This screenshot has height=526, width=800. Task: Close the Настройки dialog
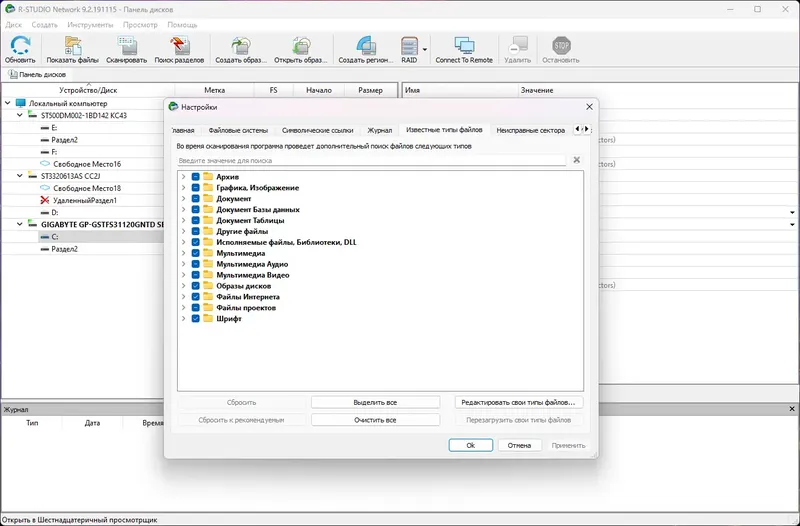[589, 107]
